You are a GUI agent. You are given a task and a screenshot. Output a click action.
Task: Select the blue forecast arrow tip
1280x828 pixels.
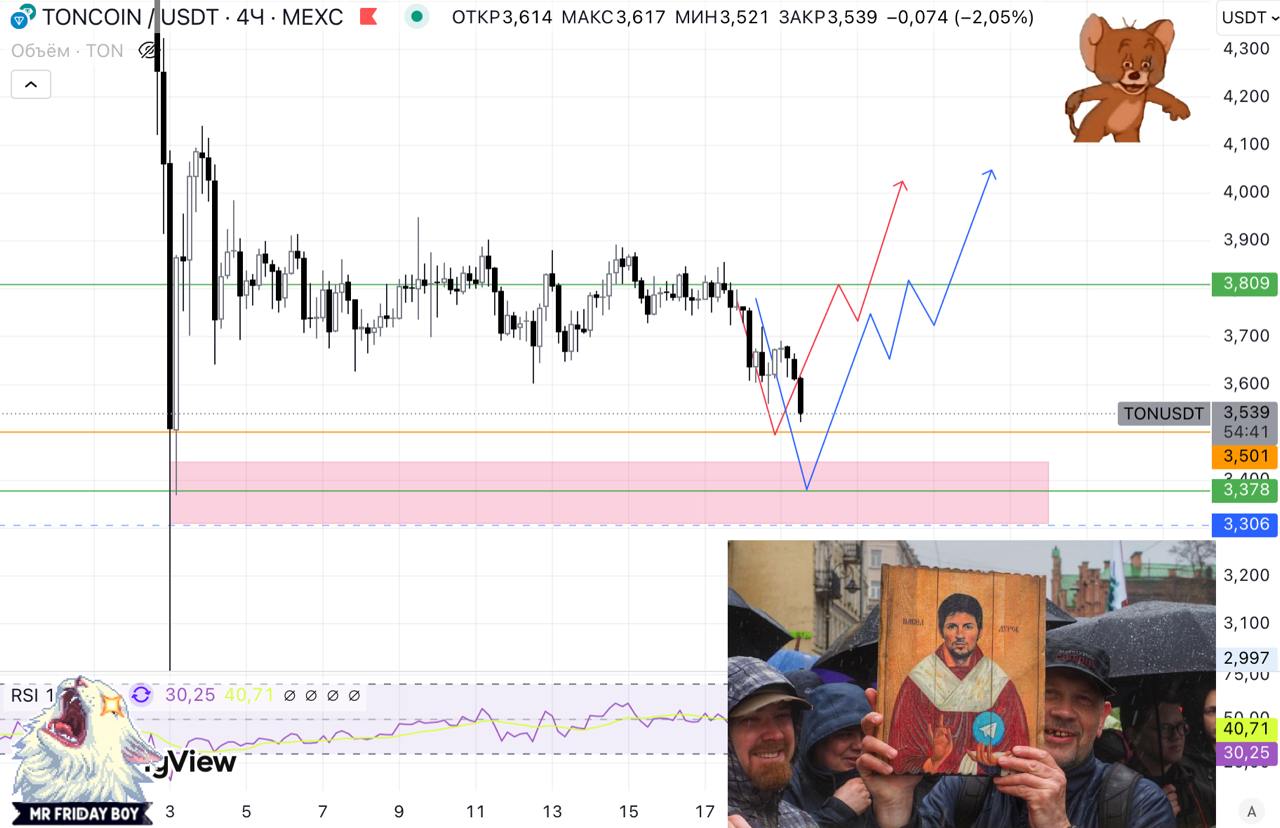coord(991,172)
